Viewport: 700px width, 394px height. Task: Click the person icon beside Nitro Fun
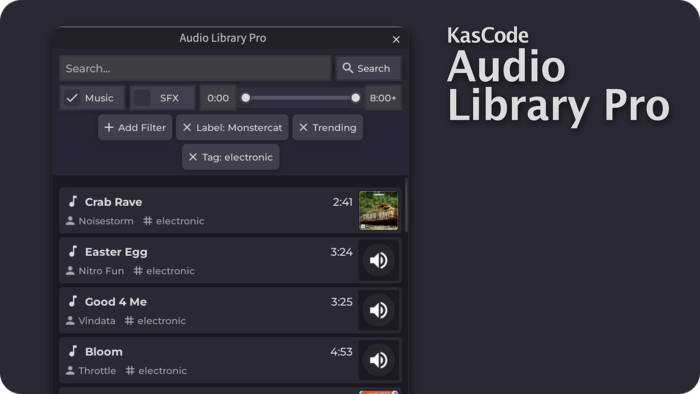70,271
